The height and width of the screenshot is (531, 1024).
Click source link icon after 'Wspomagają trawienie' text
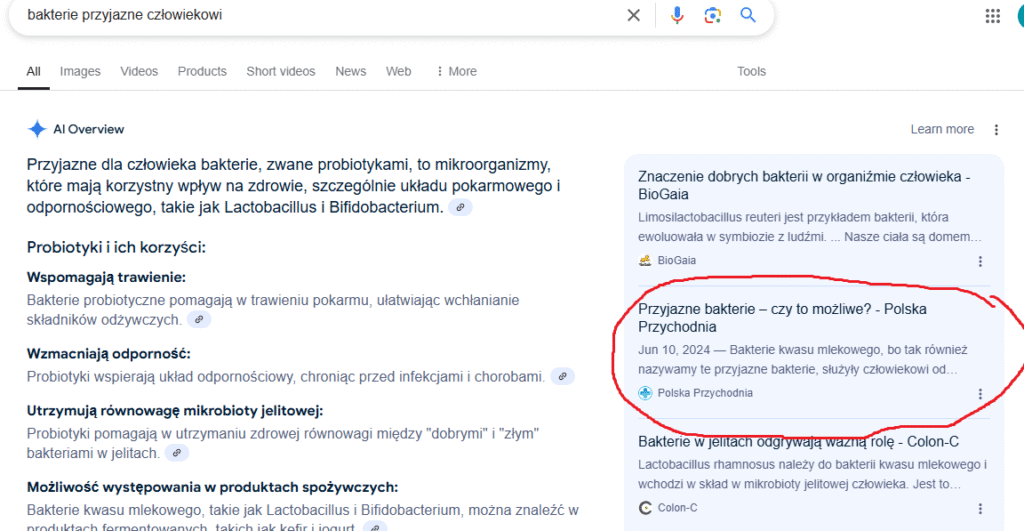pos(199,320)
